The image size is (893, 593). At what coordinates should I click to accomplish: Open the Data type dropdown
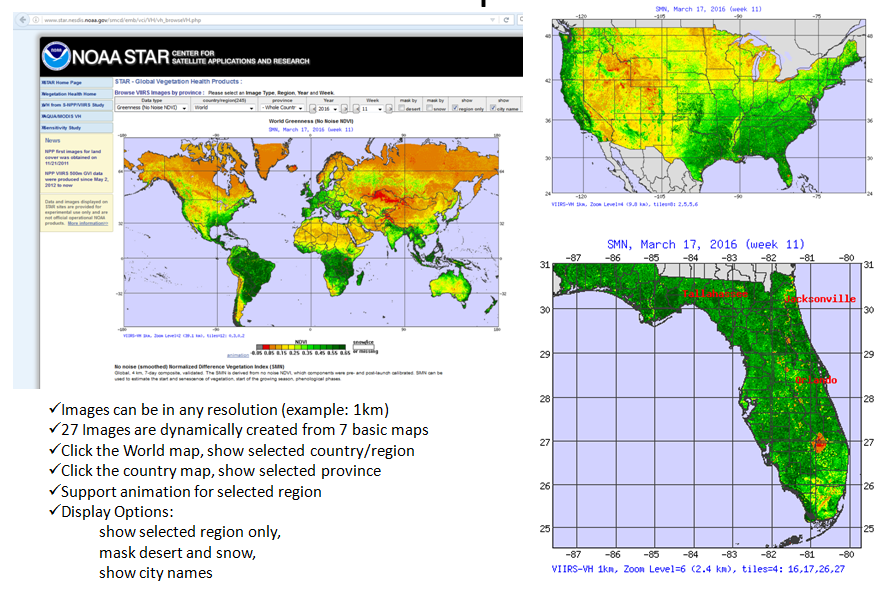click(151, 107)
